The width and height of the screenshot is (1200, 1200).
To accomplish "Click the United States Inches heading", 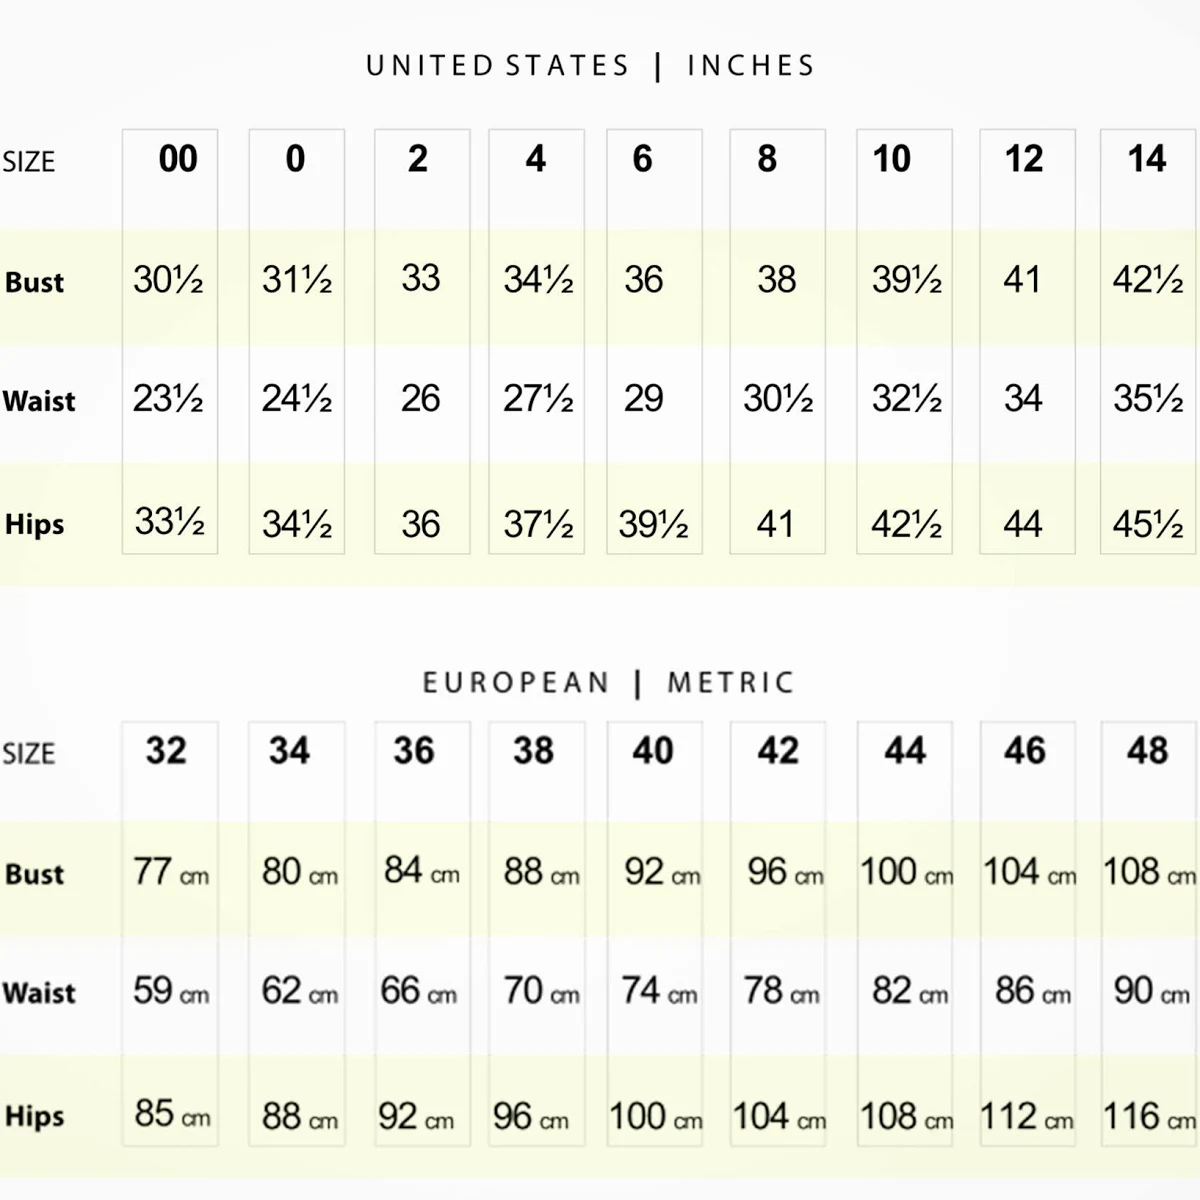I will click(x=590, y=66).
